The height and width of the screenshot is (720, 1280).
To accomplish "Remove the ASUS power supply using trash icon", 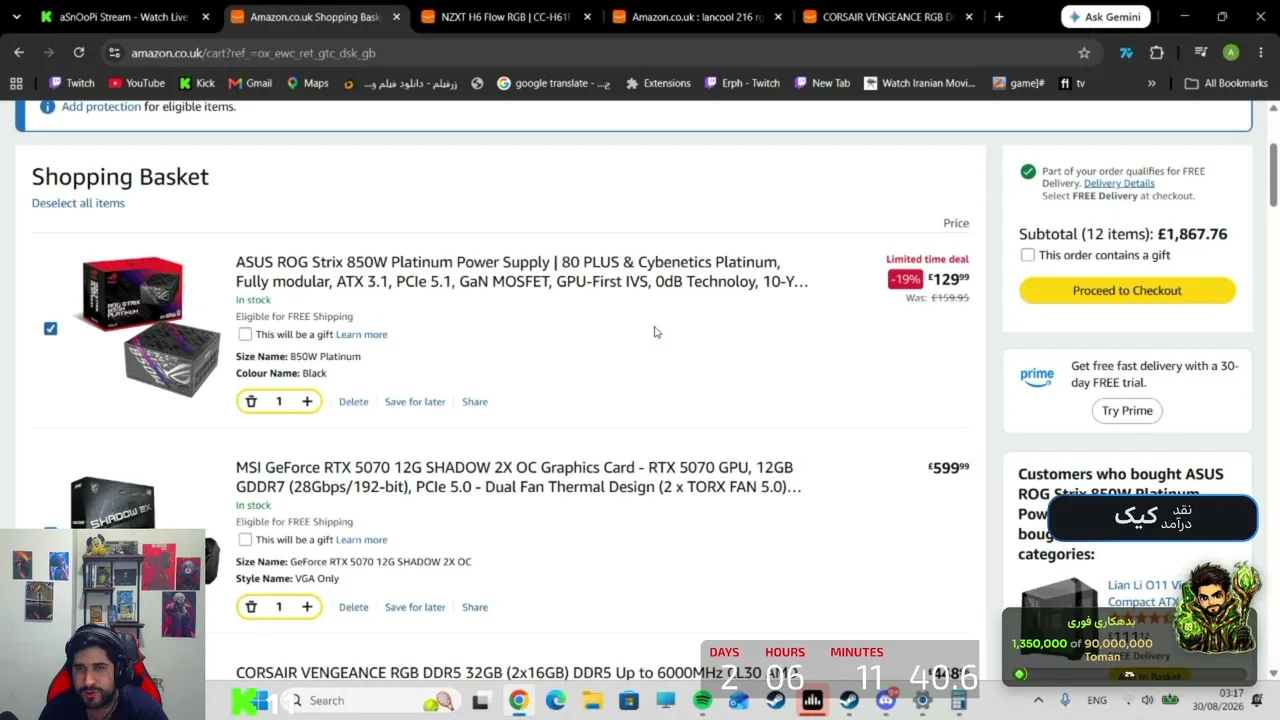I will [251, 401].
